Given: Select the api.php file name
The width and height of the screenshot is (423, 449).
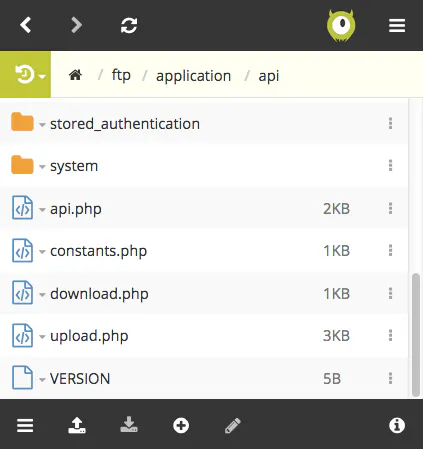Looking at the screenshot, I should (x=76, y=210).
